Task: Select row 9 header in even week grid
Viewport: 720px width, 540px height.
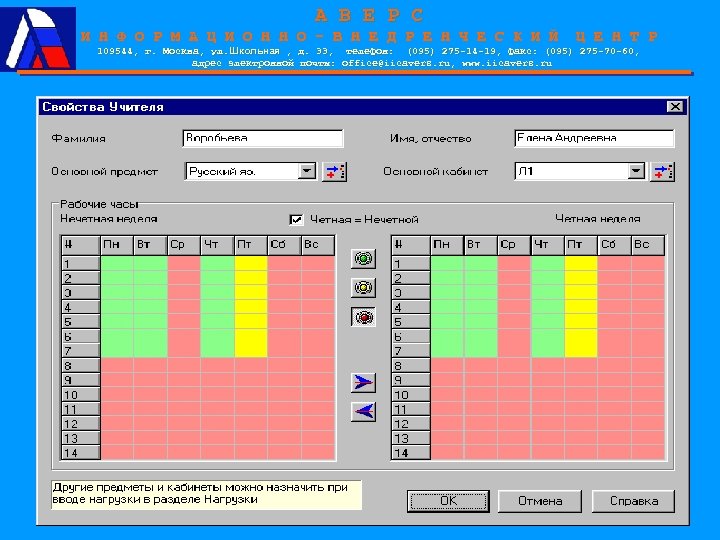Action: 411,380
